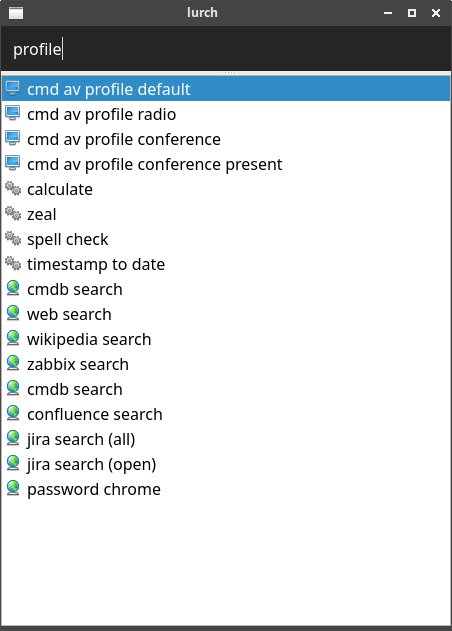
Task: Select the first cmdb search entry
Action: click(x=226, y=289)
